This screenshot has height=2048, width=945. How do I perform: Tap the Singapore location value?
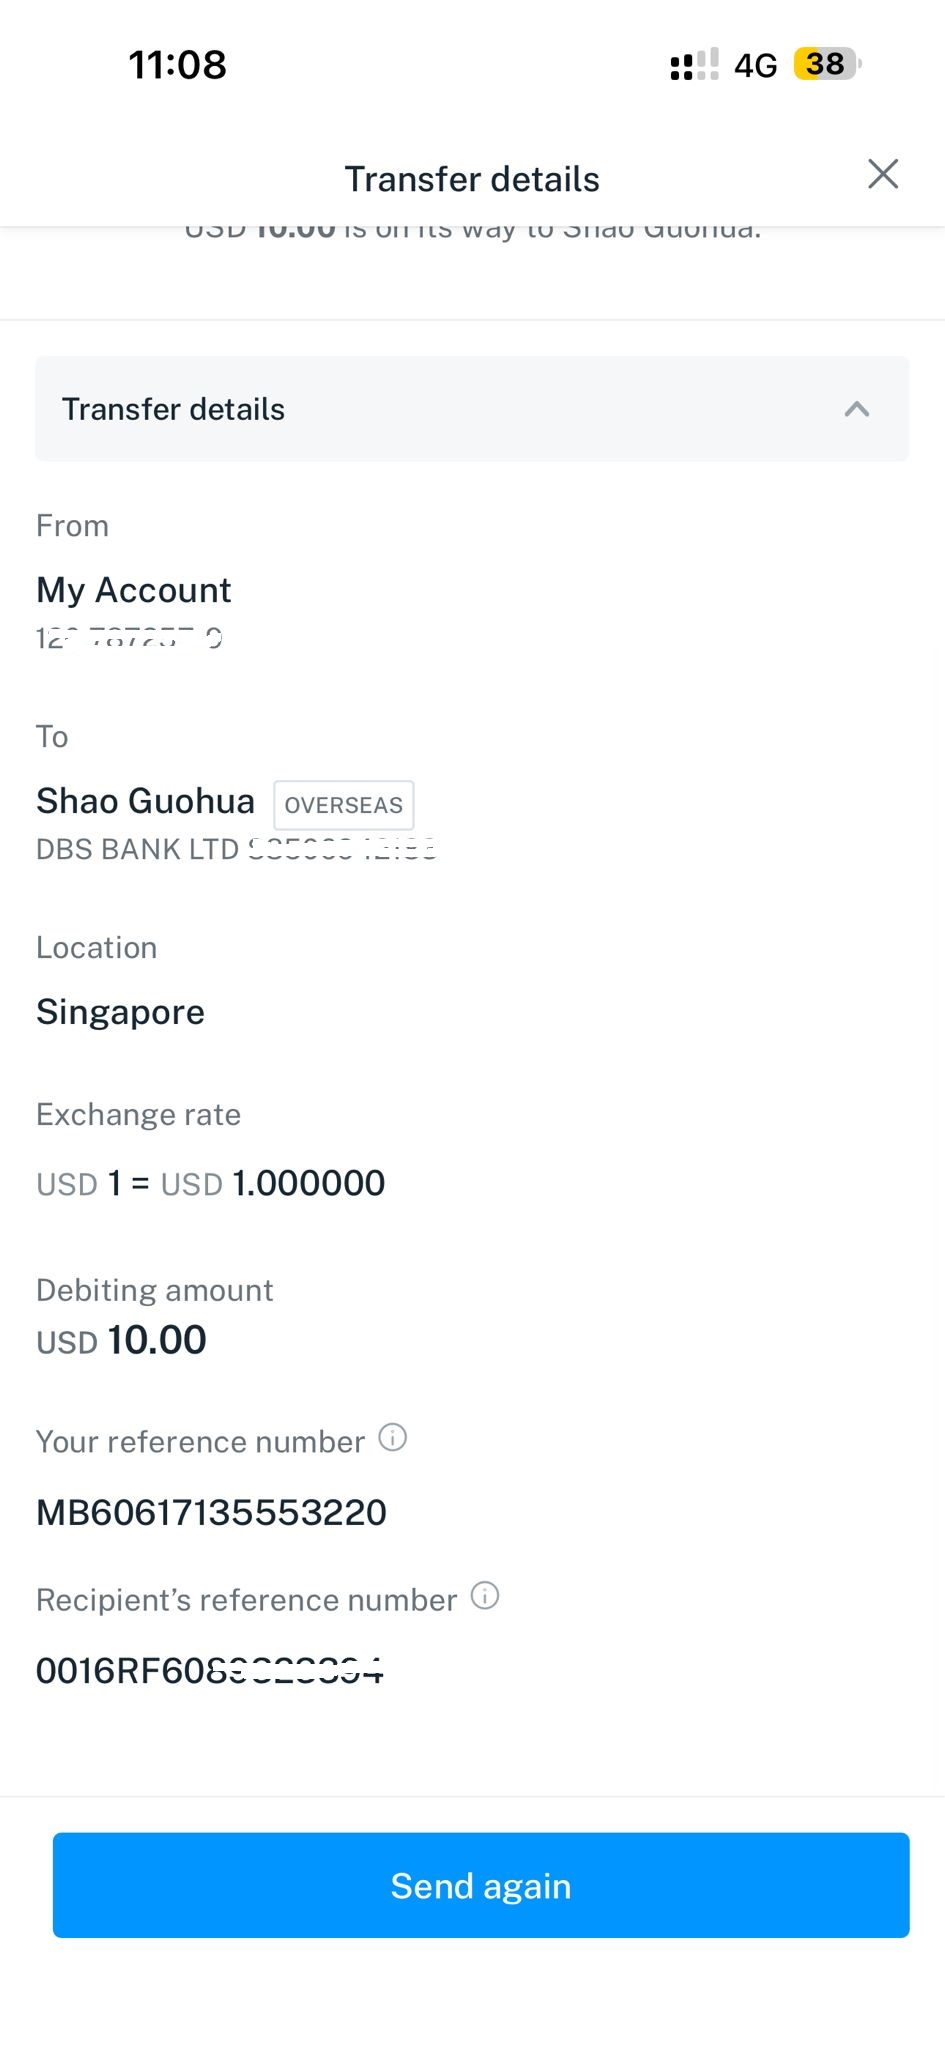(120, 1012)
